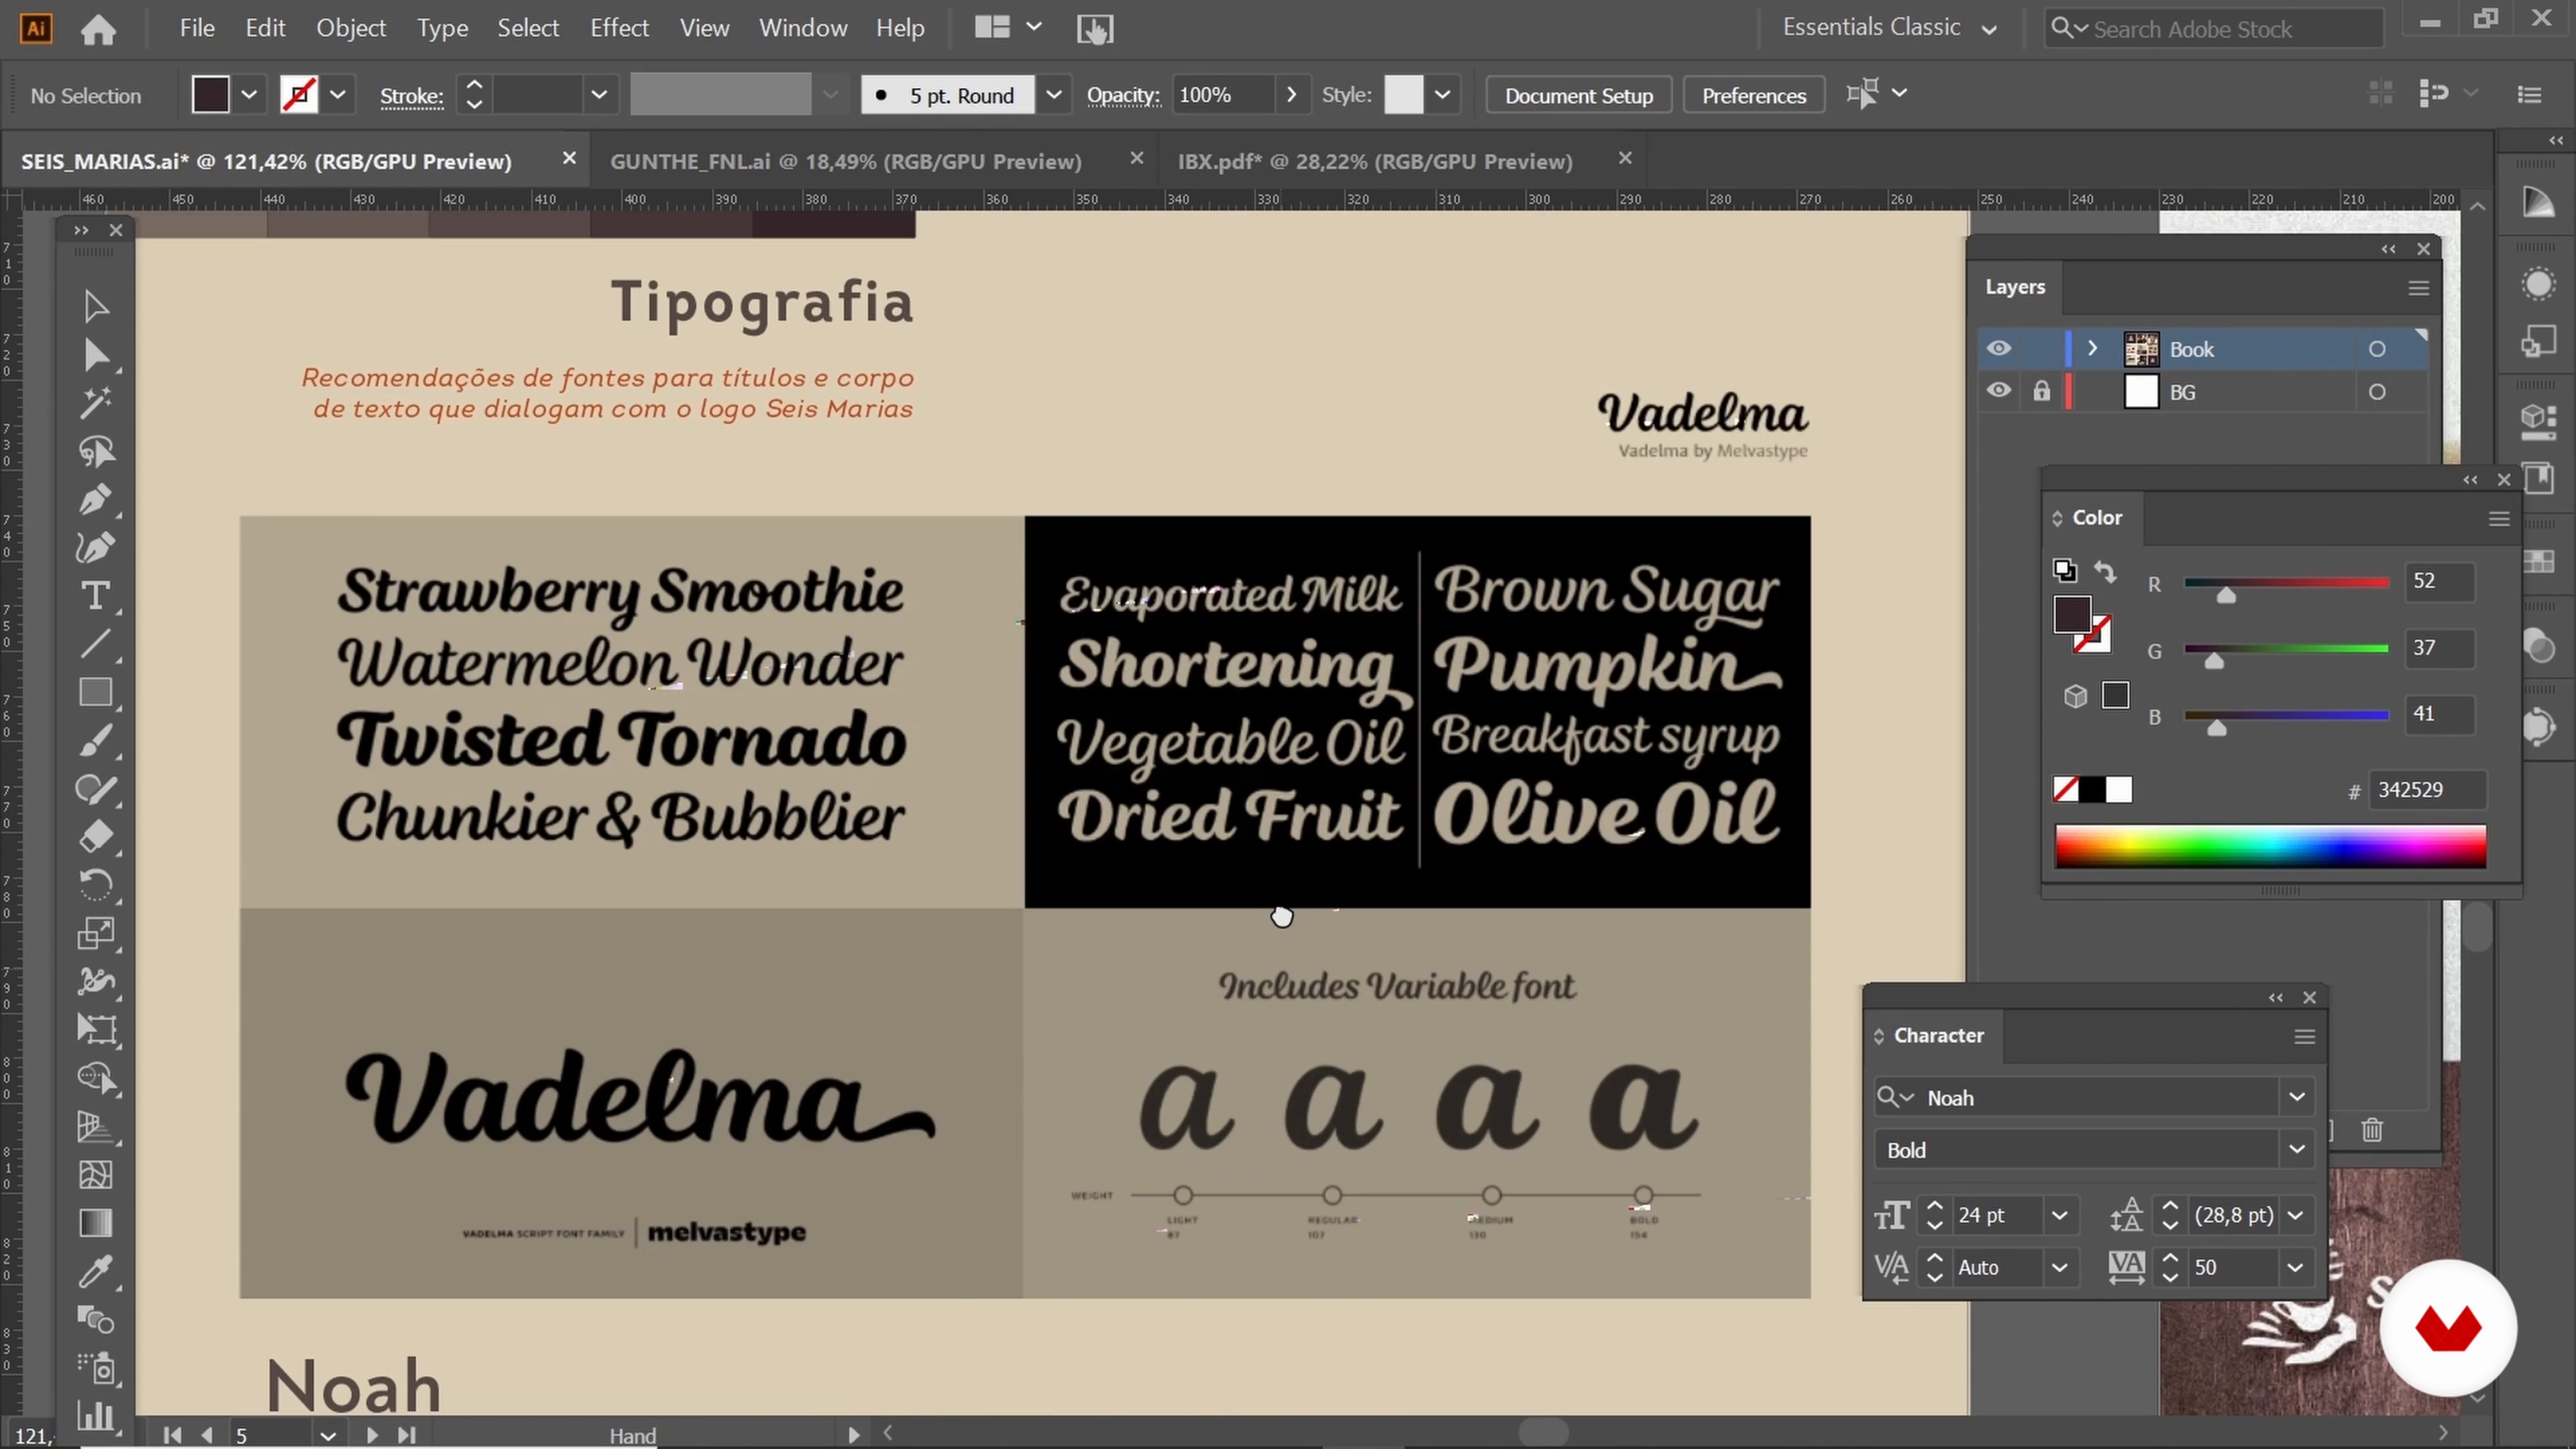Click the Preferences button
Viewport: 2576px width, 1449px height.
coord(1753,95)
